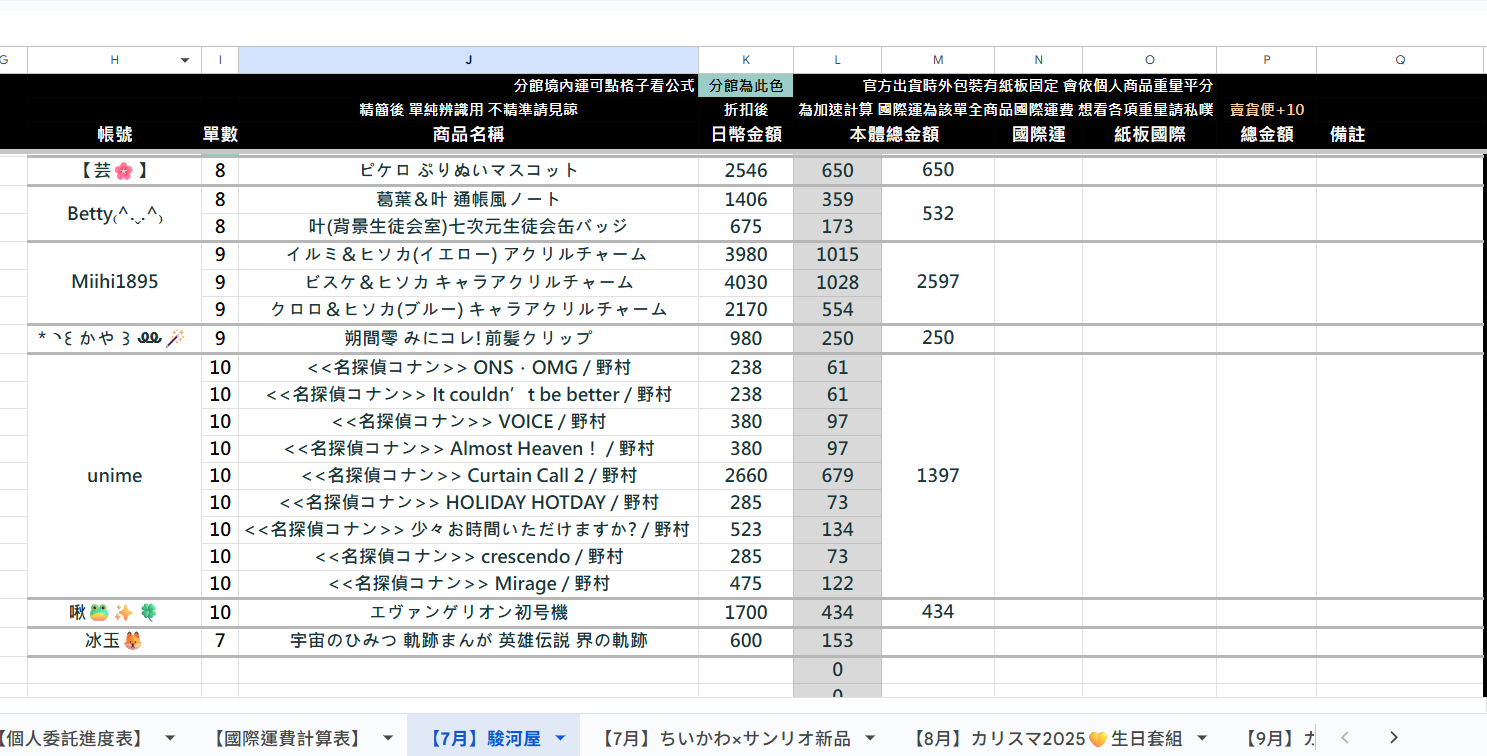Click the 紙板國際 header cell

(1149, 134)
